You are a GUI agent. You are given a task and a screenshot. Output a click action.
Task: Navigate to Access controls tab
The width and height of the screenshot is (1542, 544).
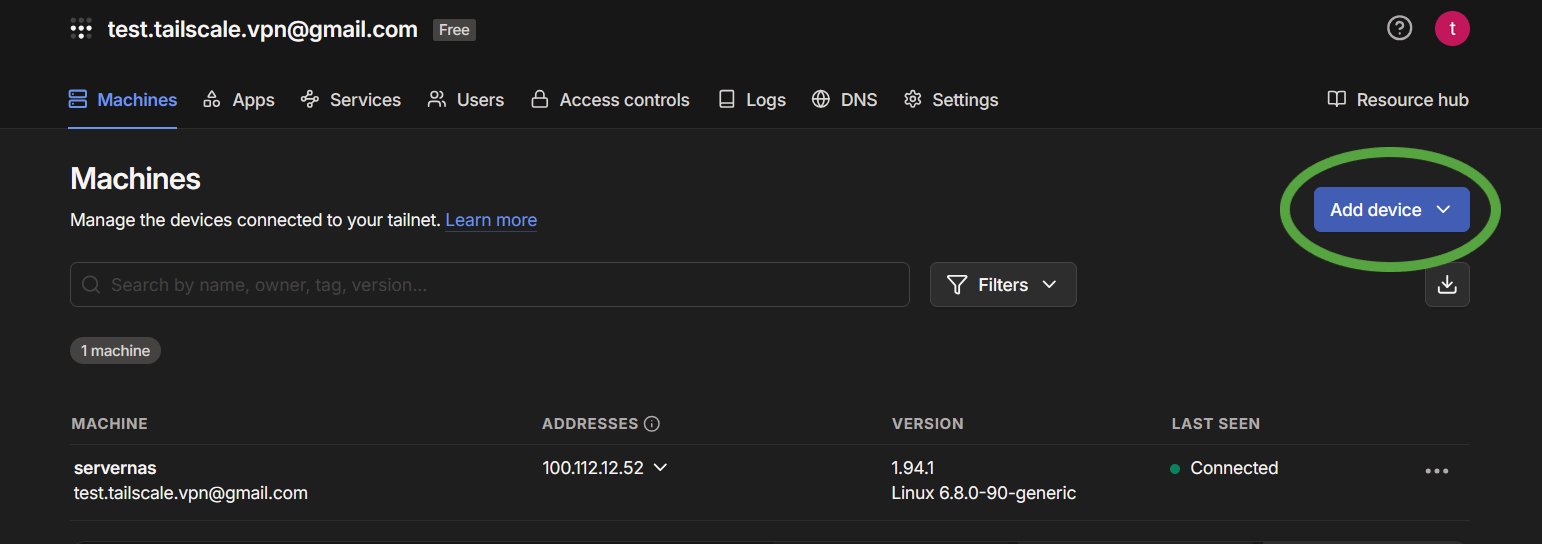[x=610, y=100]
